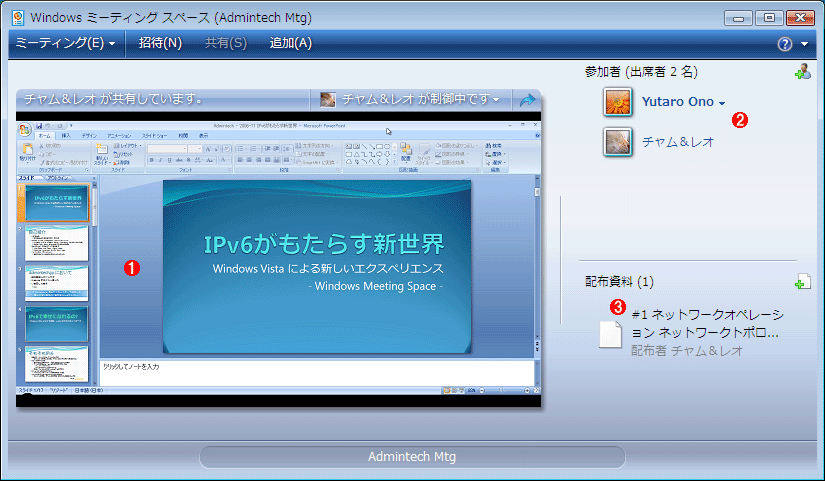Open the font size combo box
The image size is (825, 481).
pos(195,149)
